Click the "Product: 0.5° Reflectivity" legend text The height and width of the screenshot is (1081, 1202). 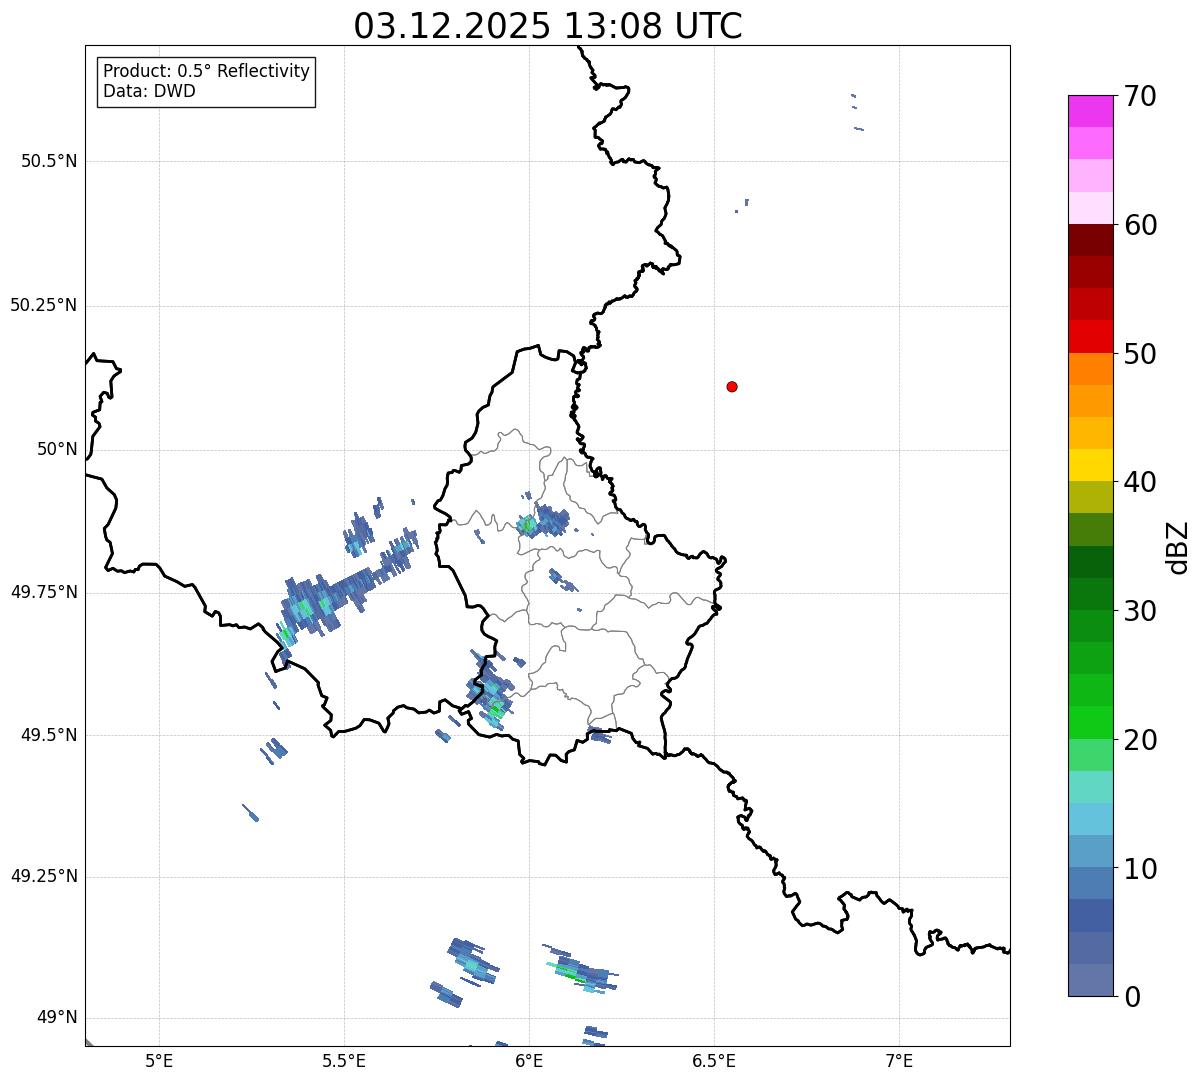tap(206, 72)
